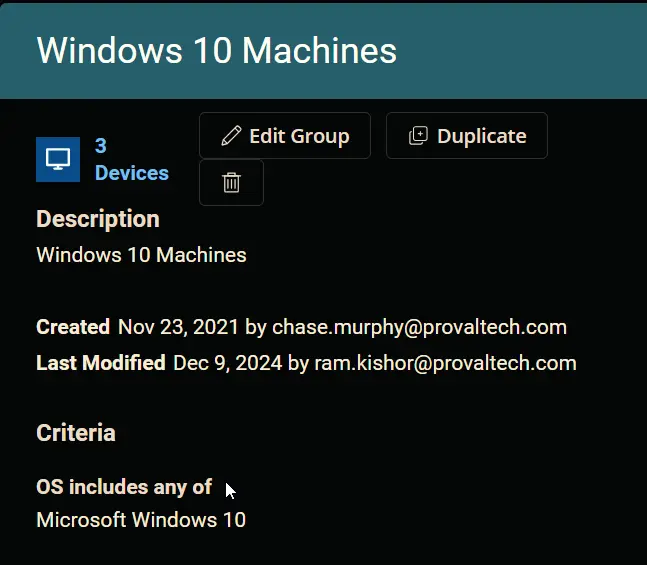Select the Microsoft Windows 10 criteria value
The image size is (647, 565).
141,520
